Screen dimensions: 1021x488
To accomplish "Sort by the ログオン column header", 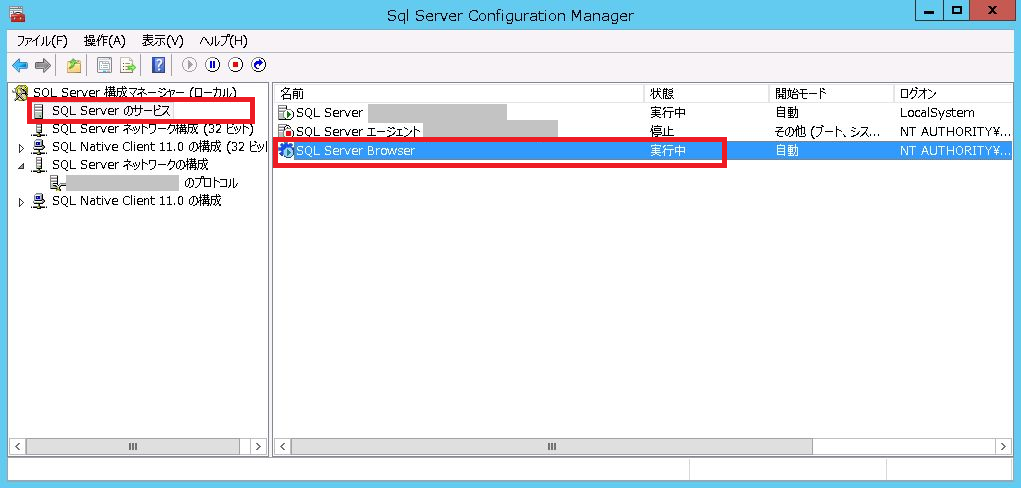I will [x=954, y=94].
